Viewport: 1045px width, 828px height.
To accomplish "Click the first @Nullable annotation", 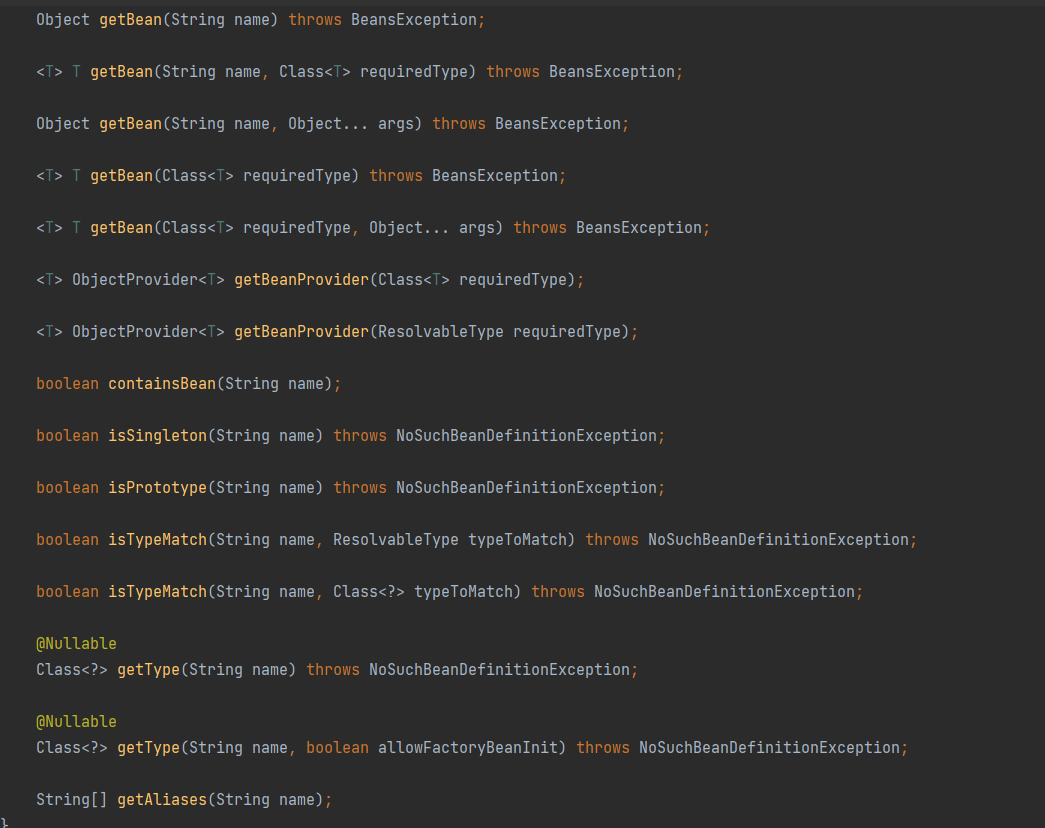I will 76,644.
